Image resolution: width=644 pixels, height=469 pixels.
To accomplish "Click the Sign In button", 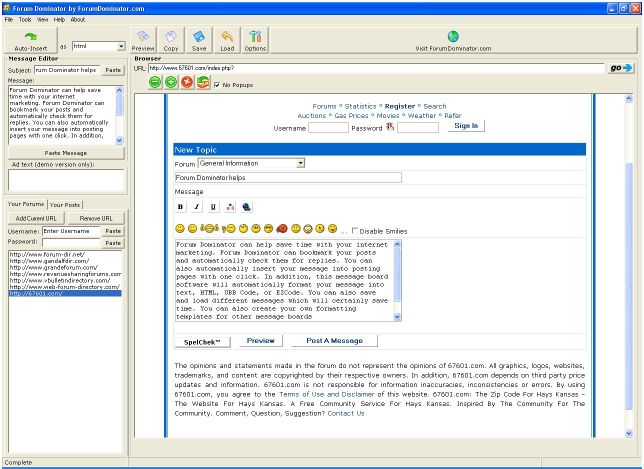I will tap(466, 126).
